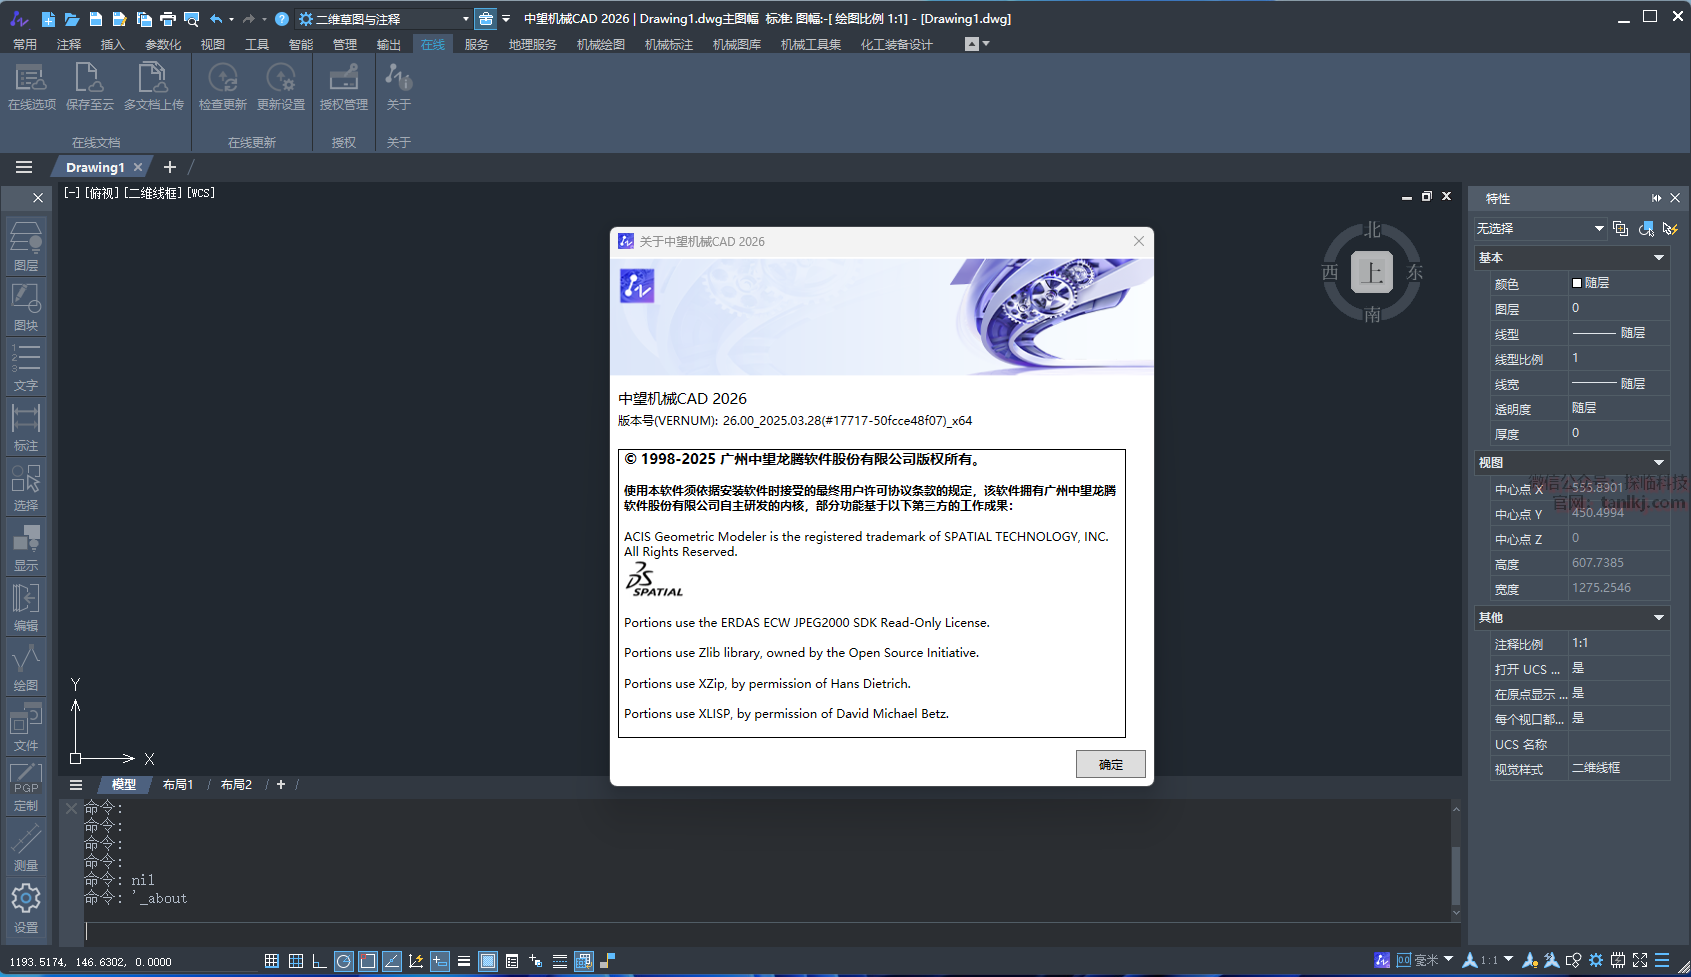Screen dimensions: 1691x977
Task: Expand the quick access toolbar customize arrow
Action: [x=506, y=19]
